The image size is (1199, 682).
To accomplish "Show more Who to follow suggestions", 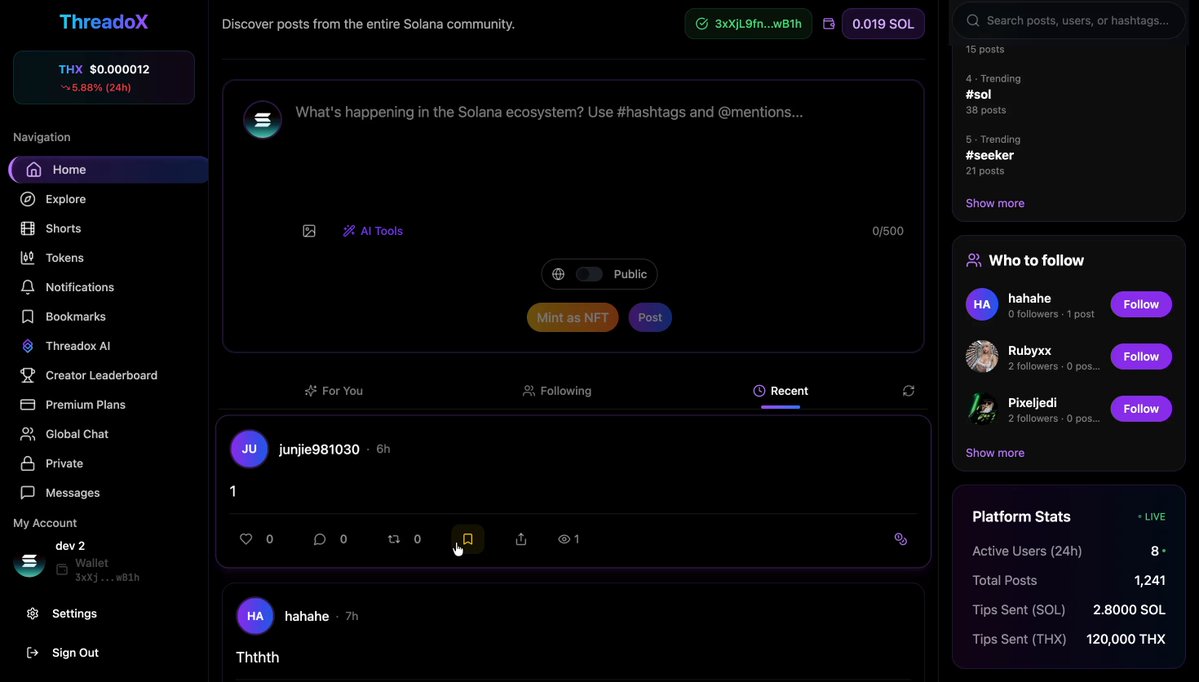I will click(x=995, y=453).
